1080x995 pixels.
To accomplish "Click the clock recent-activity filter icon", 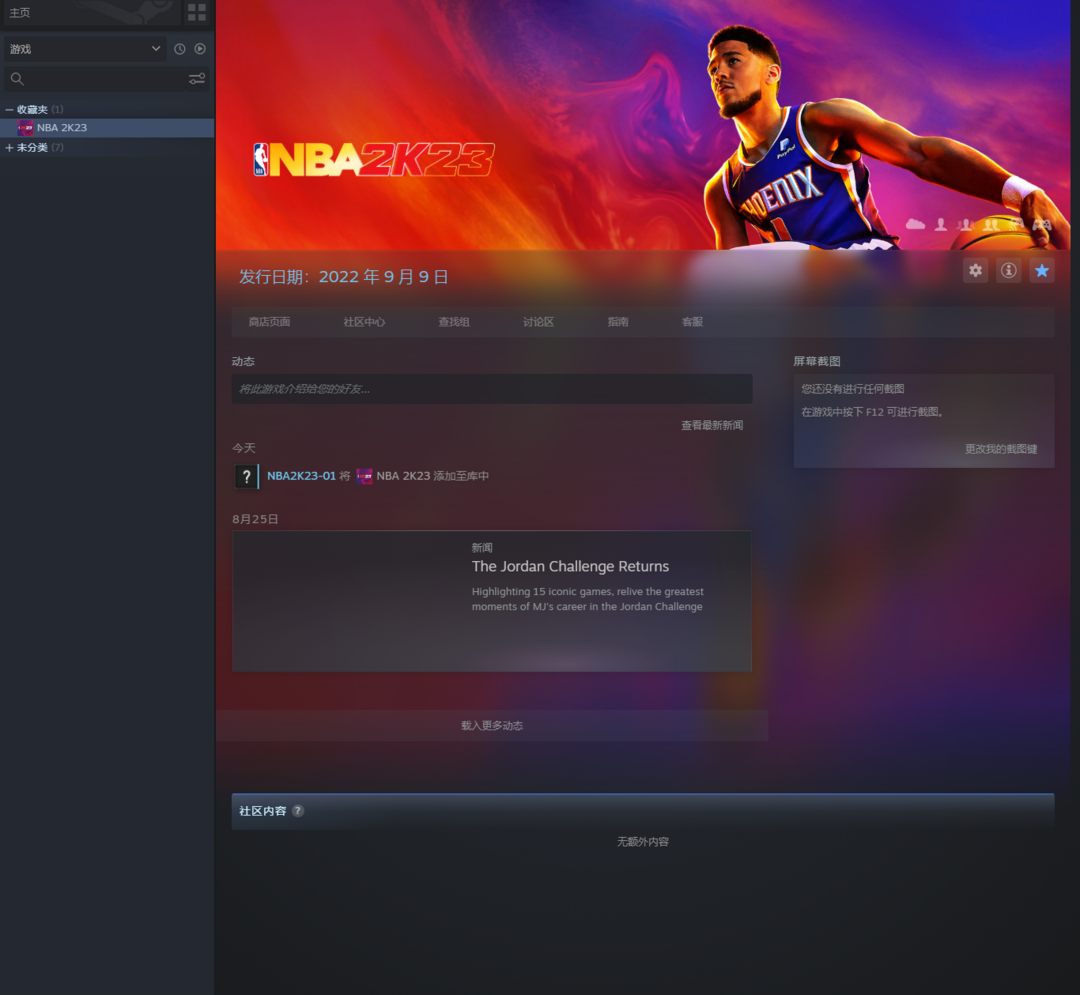I will tap(180, 49).
